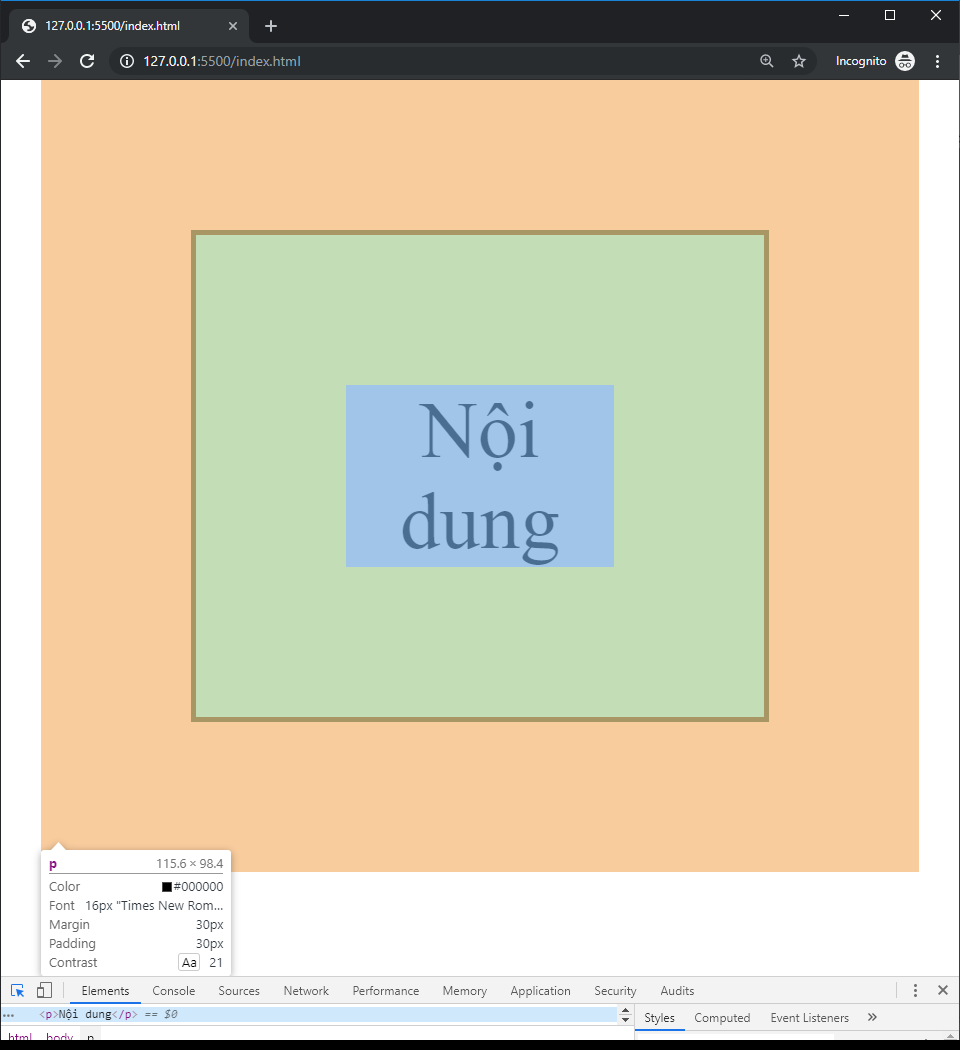The height and width of the screenshot is (1050, 960).
Task: Open Chrome's three-dot menu
Action: tap(937, 61)
